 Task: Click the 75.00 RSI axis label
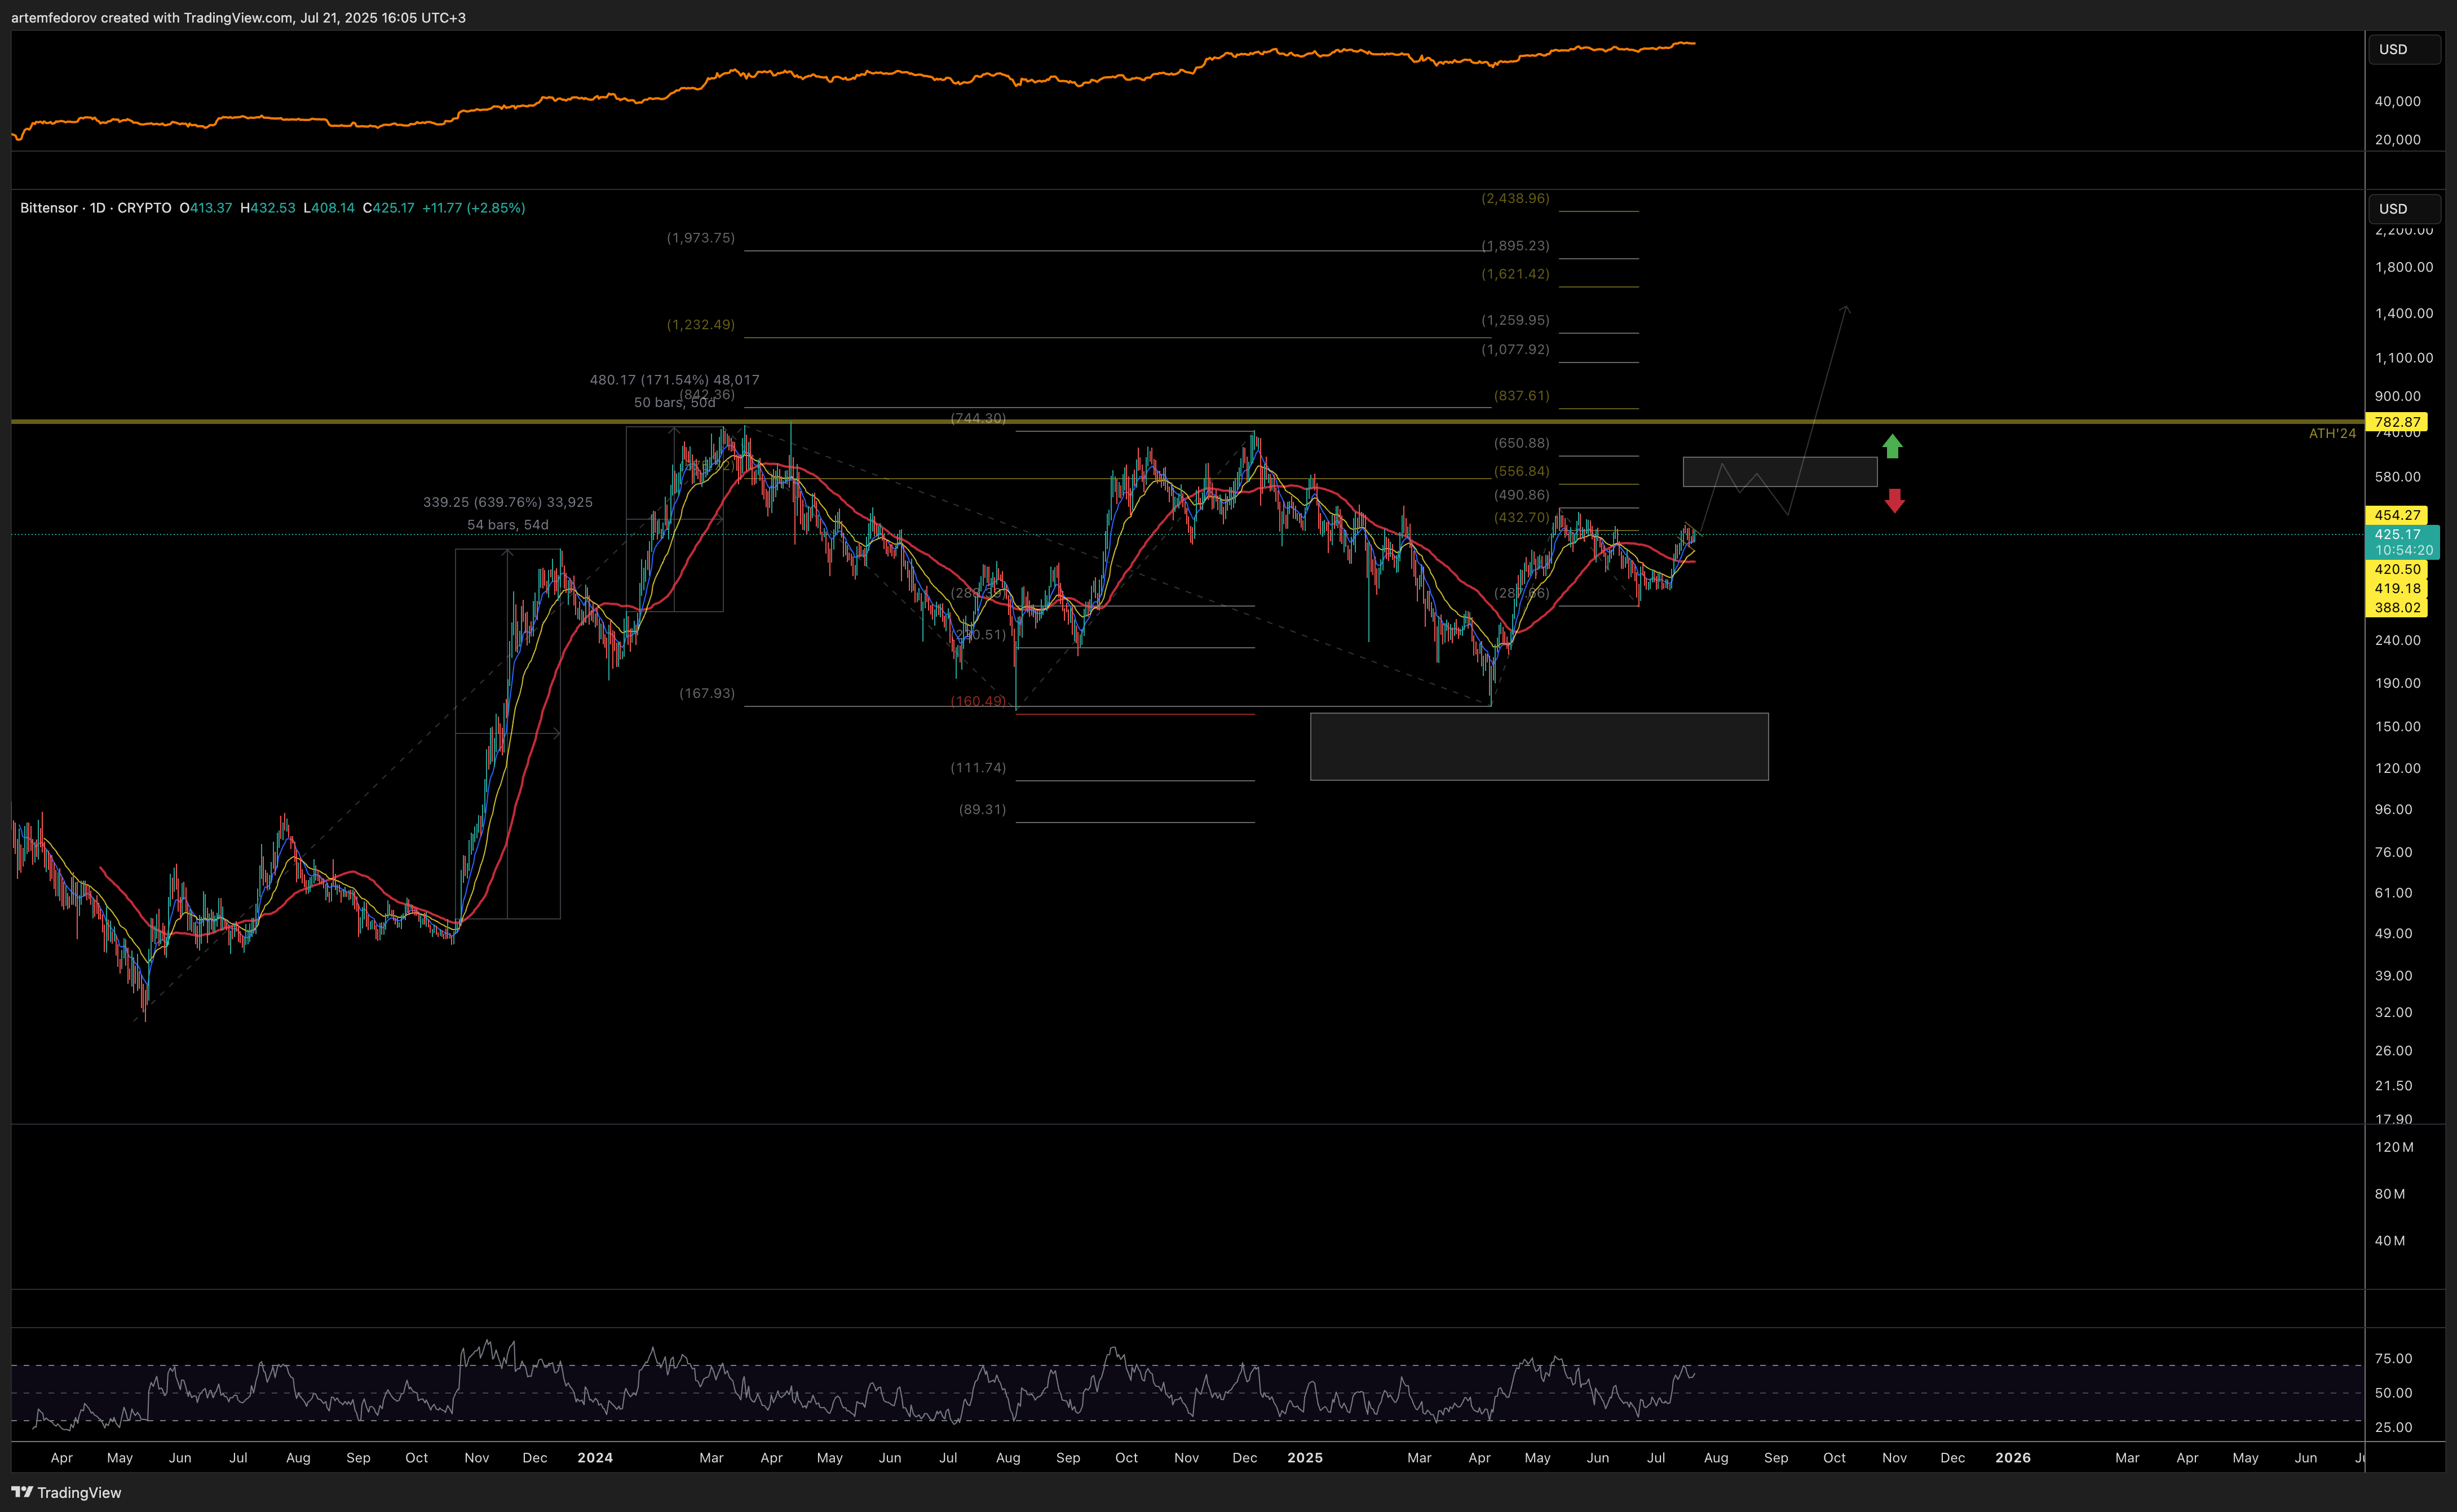point(2393,1358)
